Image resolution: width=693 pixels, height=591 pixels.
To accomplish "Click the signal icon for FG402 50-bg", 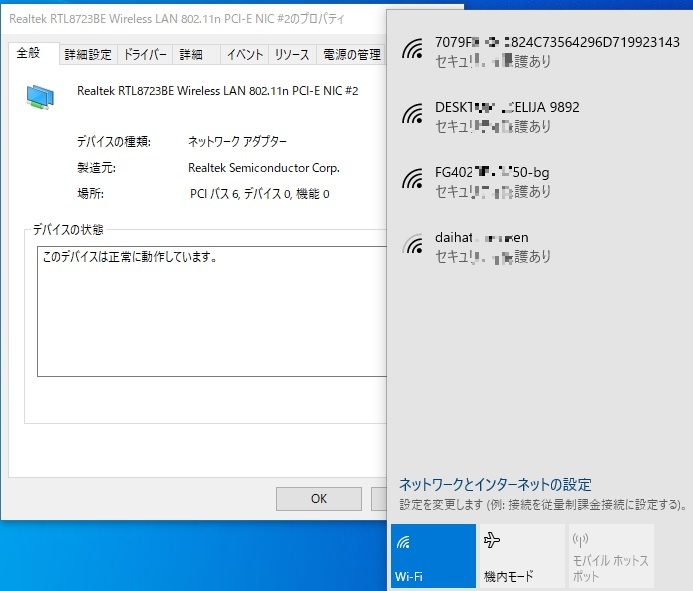I will 411,180.
